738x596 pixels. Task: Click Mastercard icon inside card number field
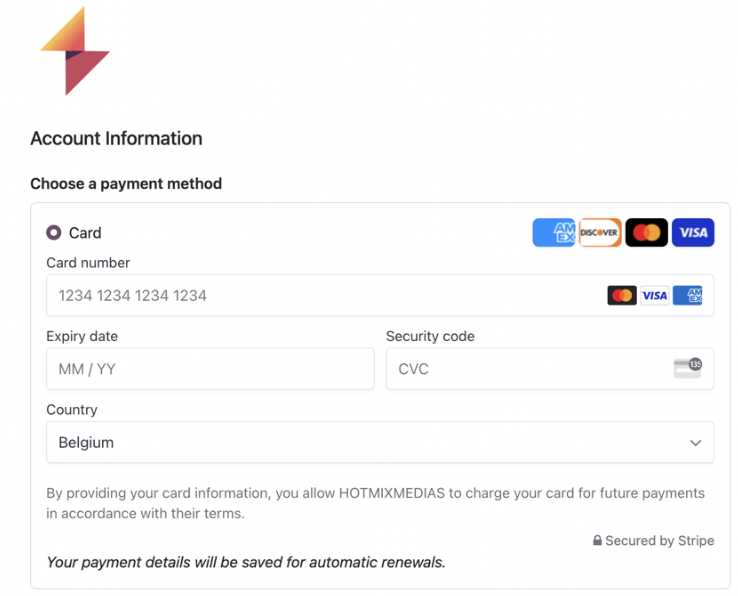coord(622,296)
